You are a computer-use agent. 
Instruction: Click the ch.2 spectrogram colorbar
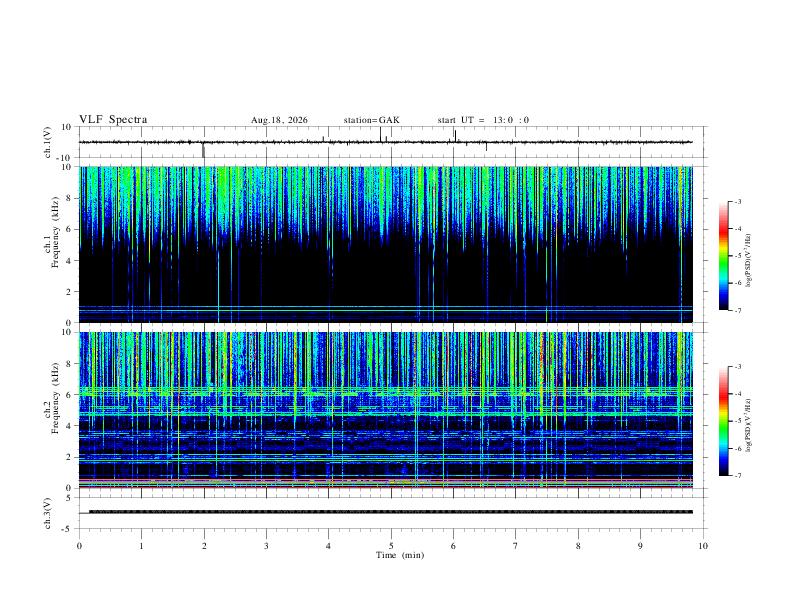click(723, 421)
